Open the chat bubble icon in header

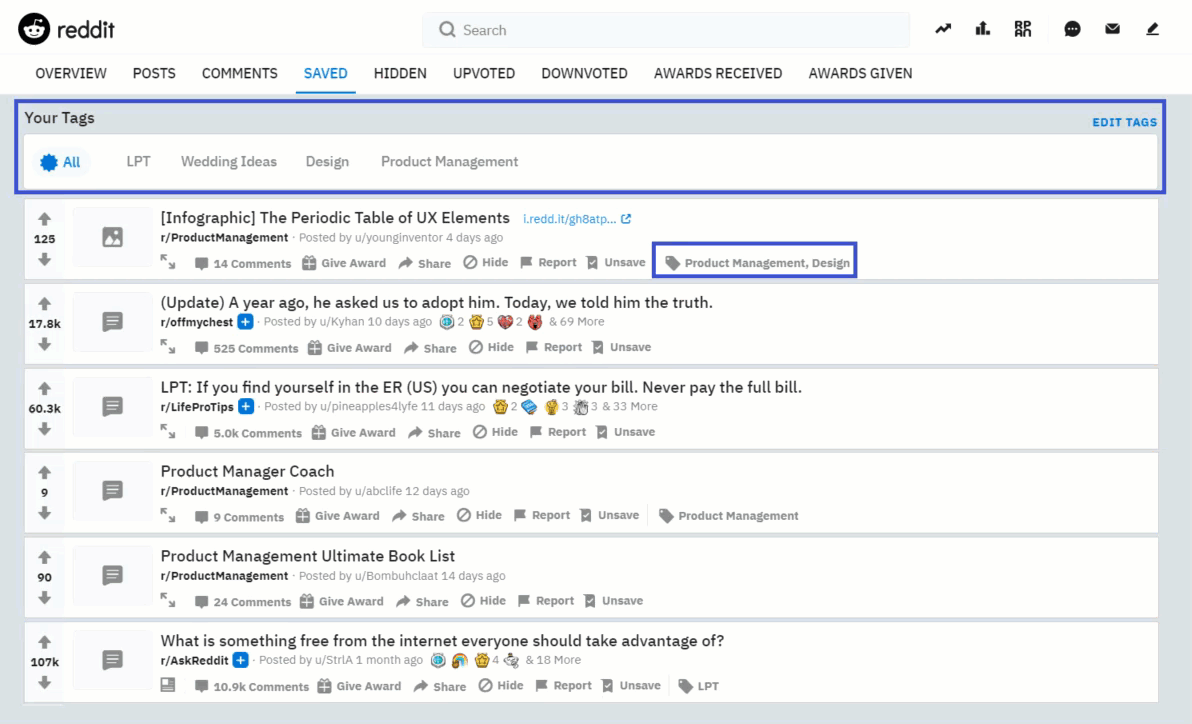pos(1072,29)
